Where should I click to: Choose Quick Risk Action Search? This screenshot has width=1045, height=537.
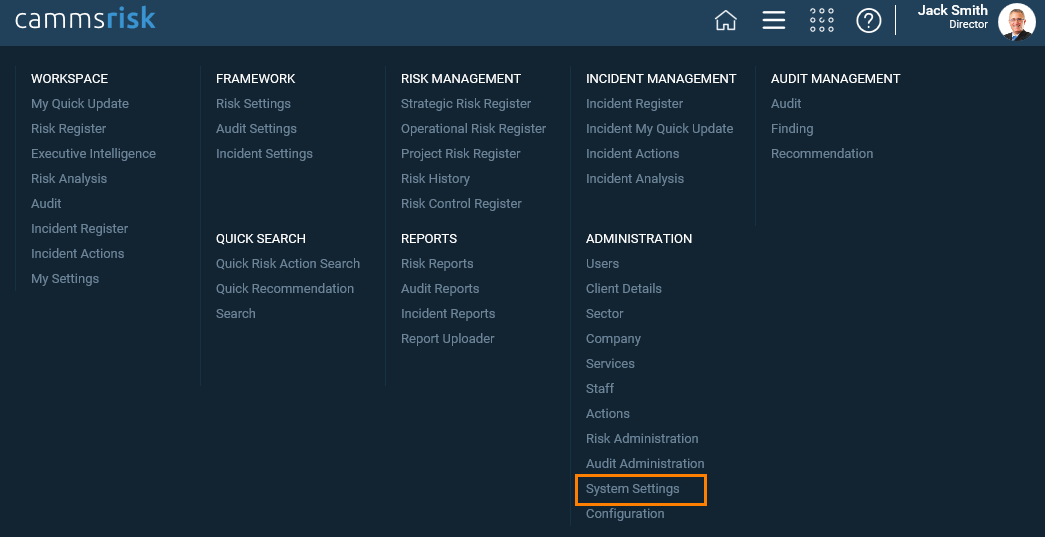pyautogui.click(x=288, y=264)
